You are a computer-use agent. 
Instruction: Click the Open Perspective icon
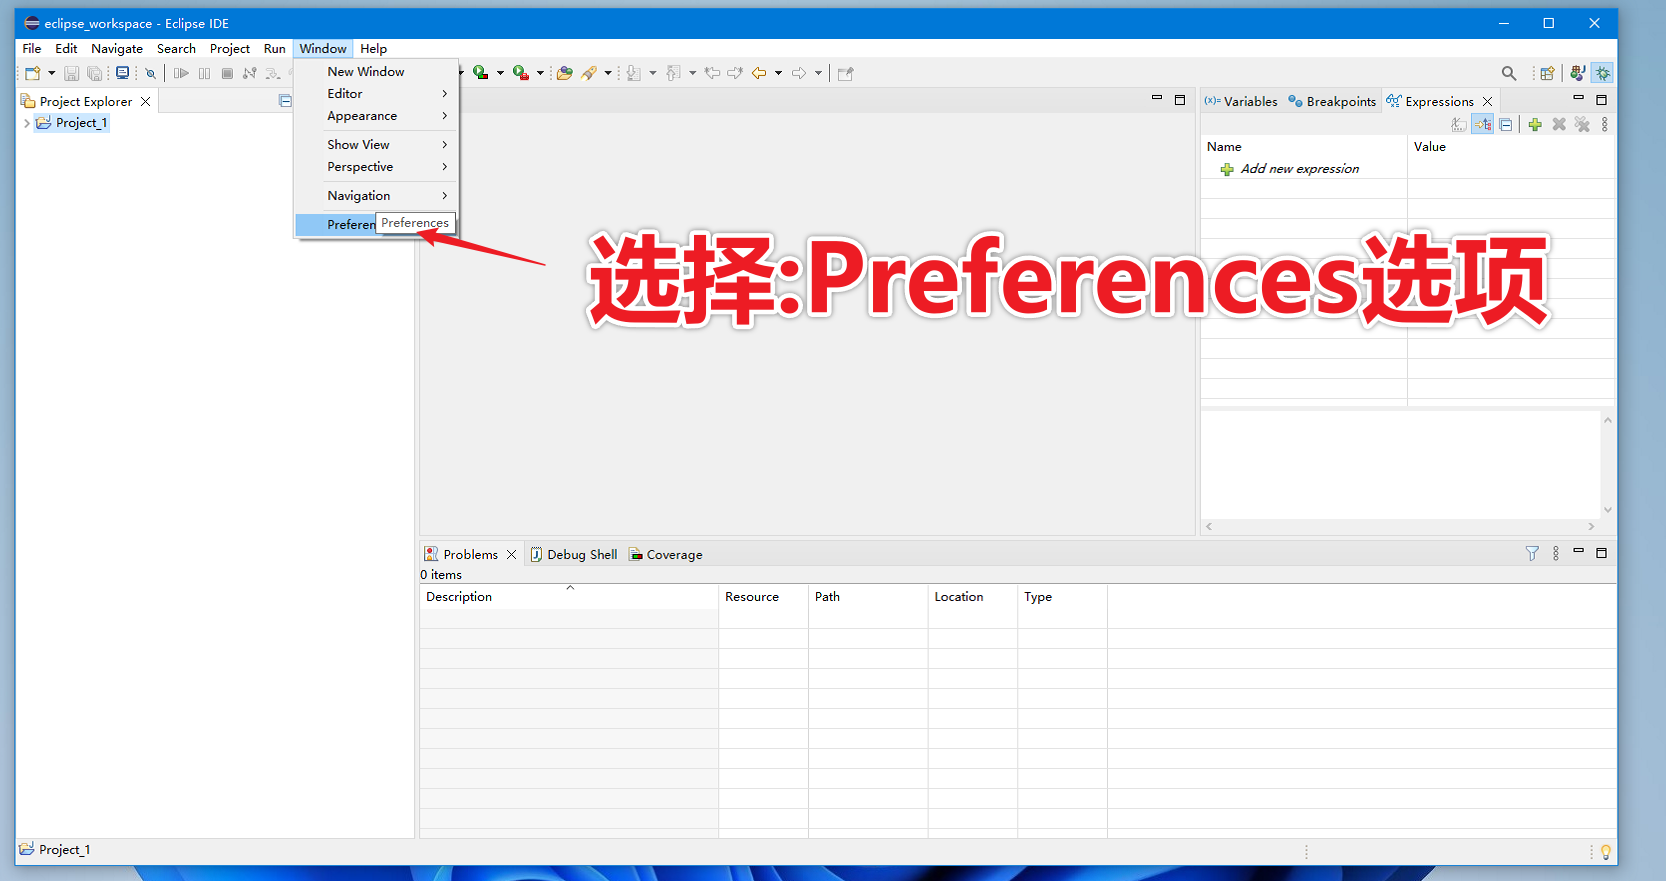click(x=1547, y=73)
